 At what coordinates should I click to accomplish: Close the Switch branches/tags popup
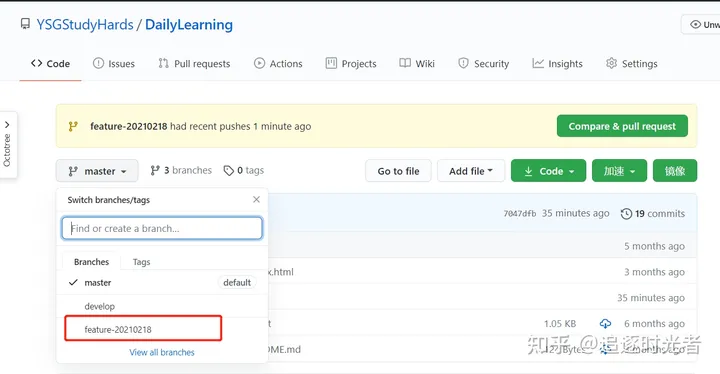coord(256,199)
